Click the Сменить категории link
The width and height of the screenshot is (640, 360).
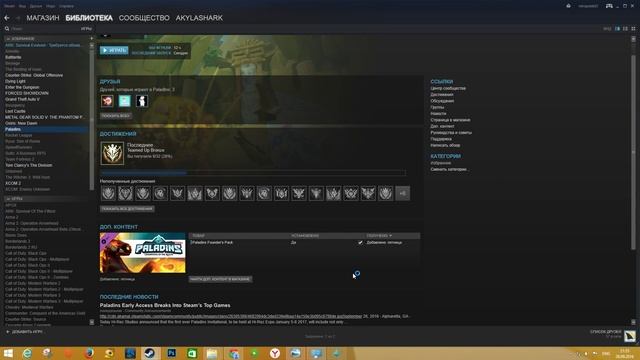tap(449, 169)
